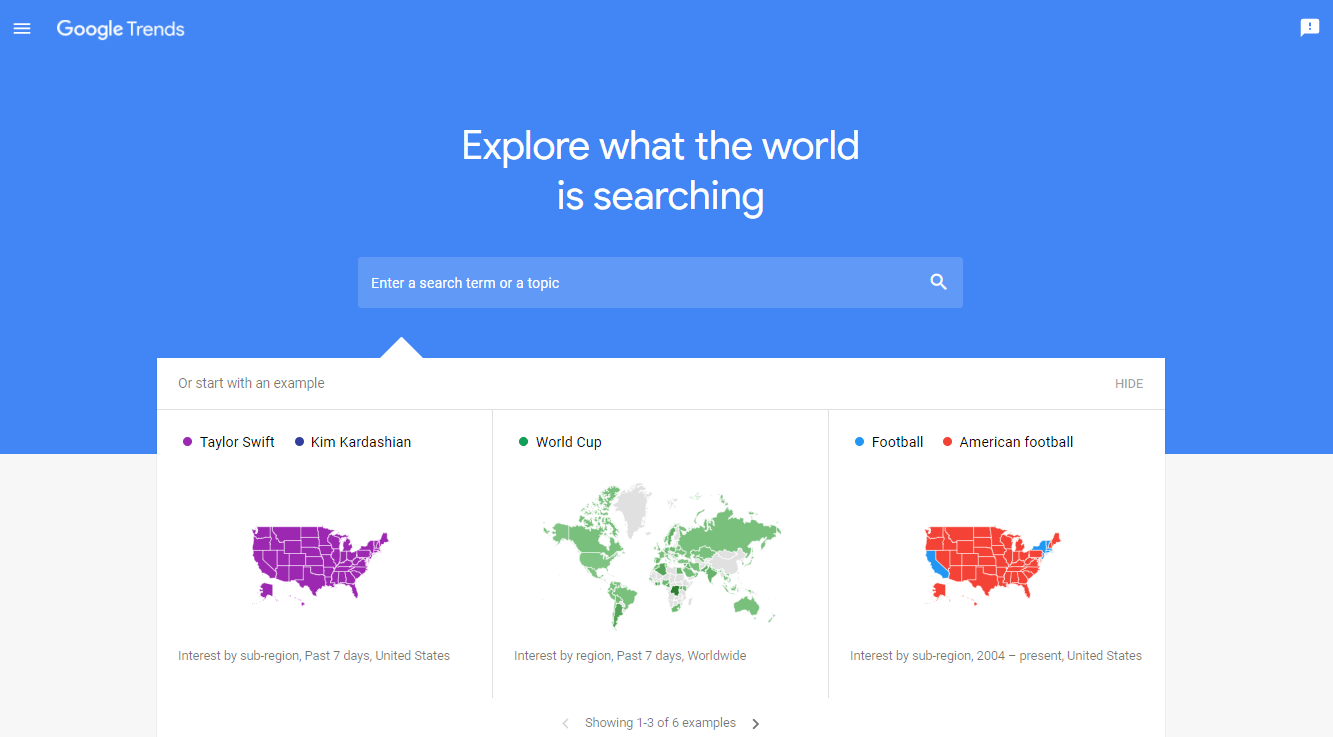Select the American football term label
The image size is (1333, 737).
1016,442
